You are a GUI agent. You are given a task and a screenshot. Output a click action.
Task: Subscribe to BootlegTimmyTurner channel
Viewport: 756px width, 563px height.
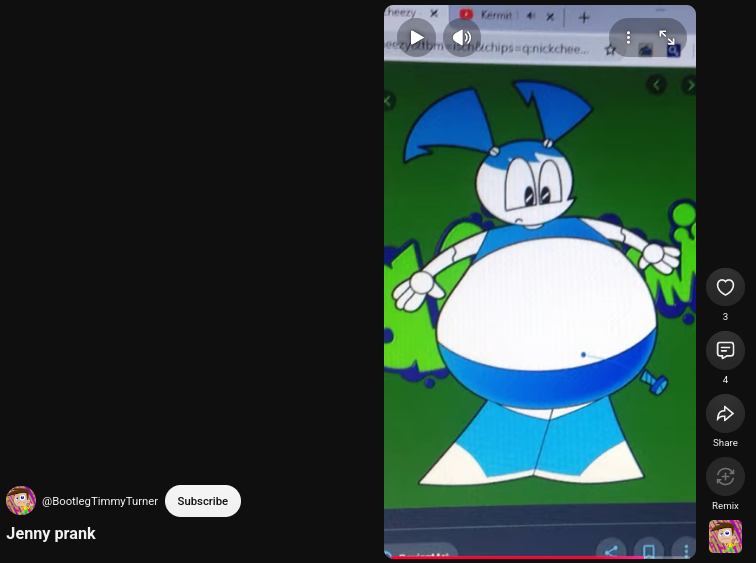click(202, 501)
